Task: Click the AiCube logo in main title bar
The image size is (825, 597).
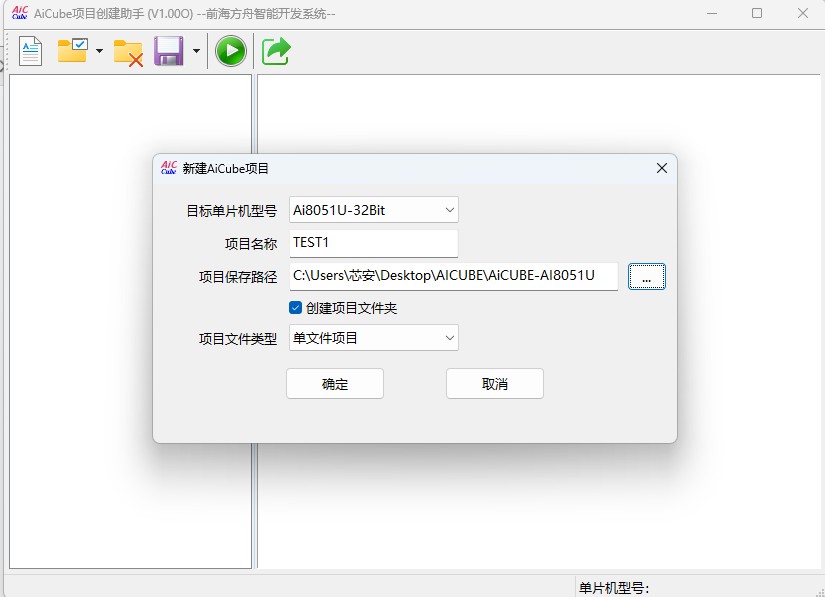Action: pos(19,13)
